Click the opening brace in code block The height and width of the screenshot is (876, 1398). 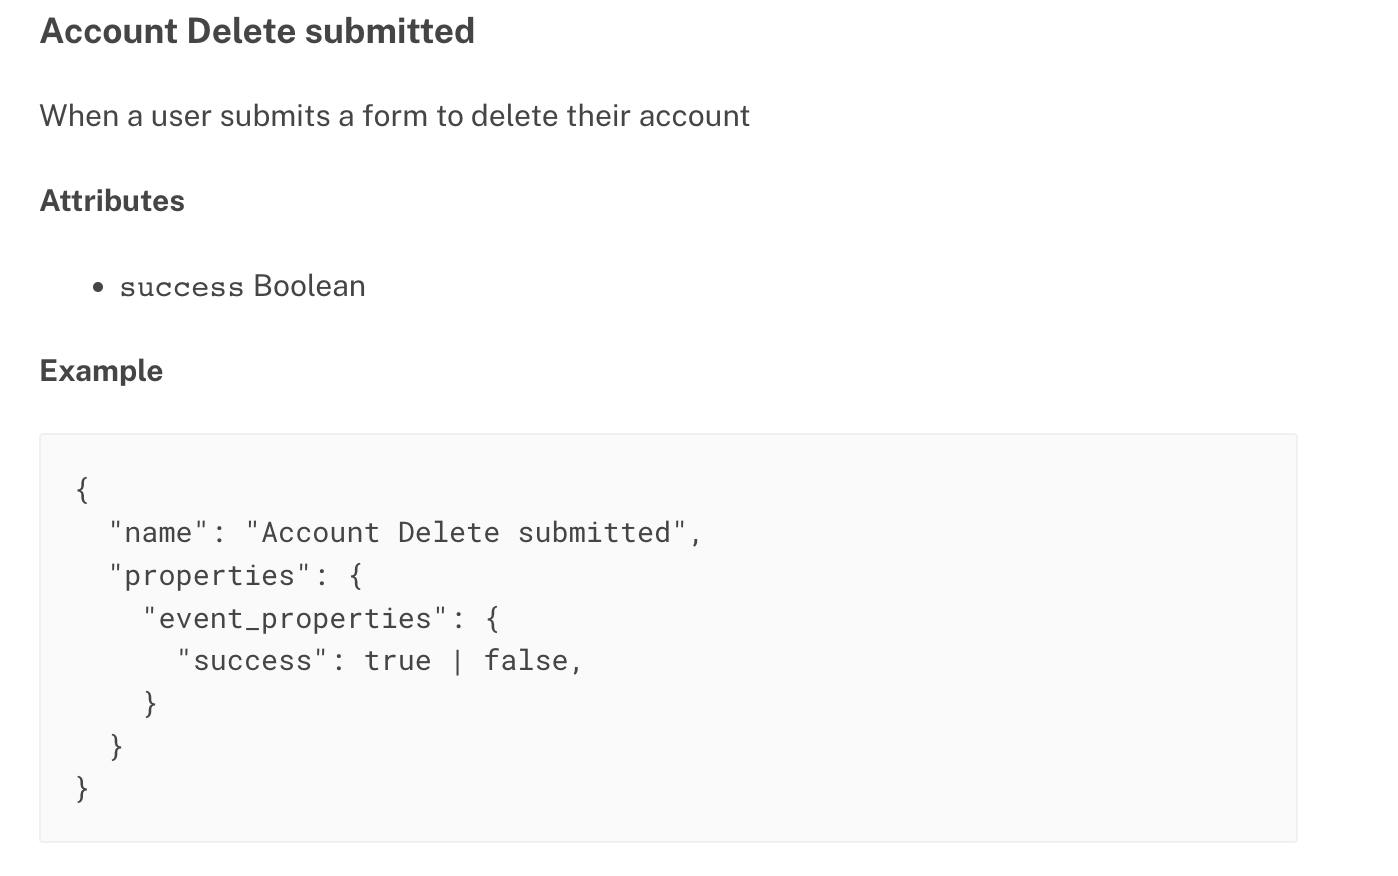tap(82, 489)
